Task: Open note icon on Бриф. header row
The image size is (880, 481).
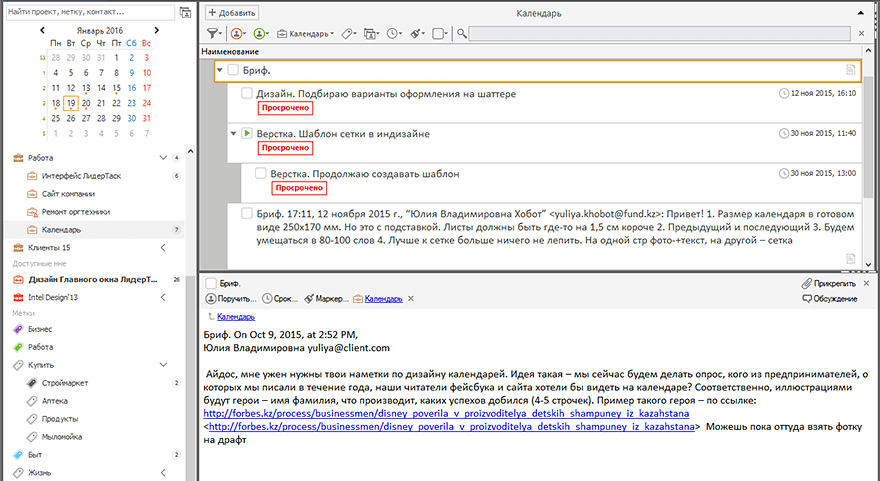Action: (x=850, y=70)
